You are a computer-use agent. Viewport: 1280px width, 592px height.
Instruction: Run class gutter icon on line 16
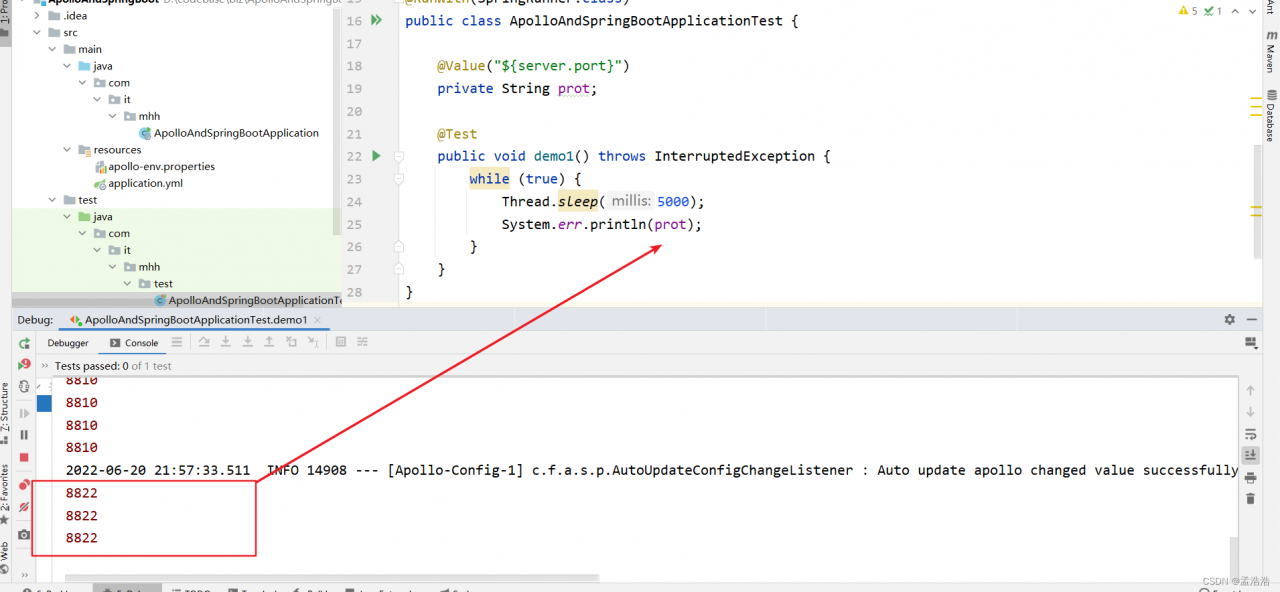pyautogui.click(x=377, y=20)
